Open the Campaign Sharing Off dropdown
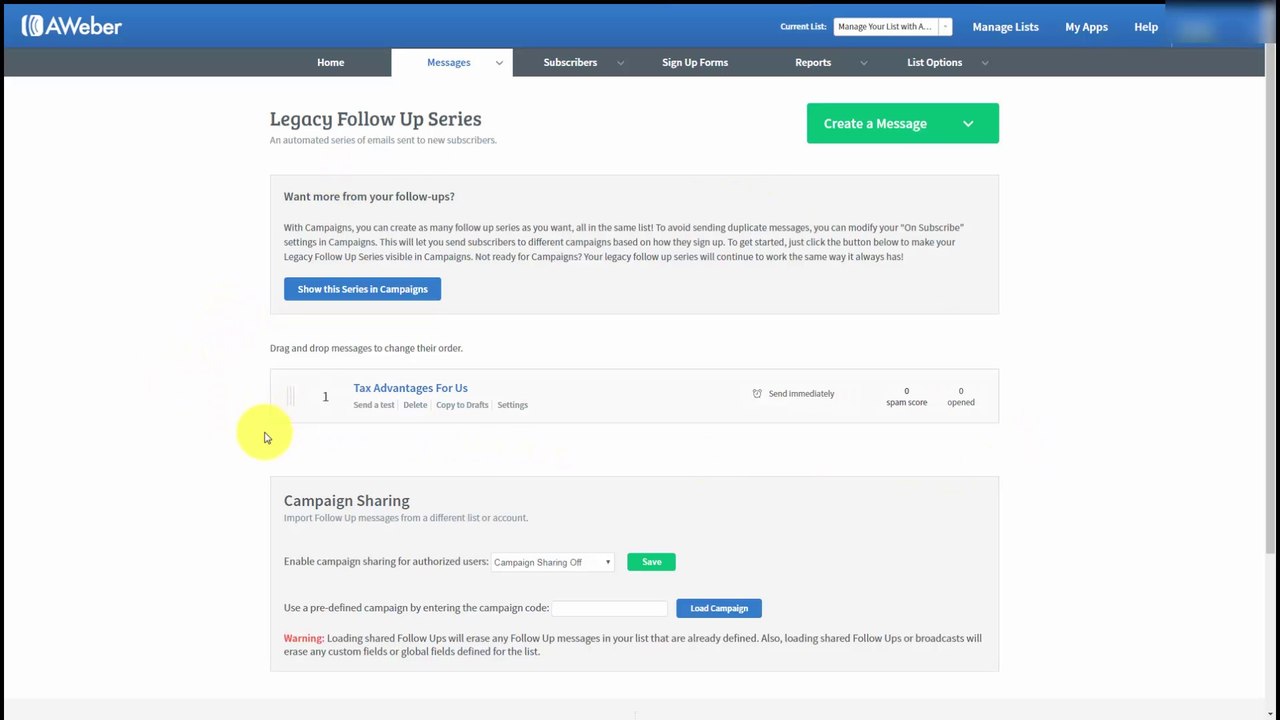Screen dimensions: 1280x720 [x=552, y=562]
